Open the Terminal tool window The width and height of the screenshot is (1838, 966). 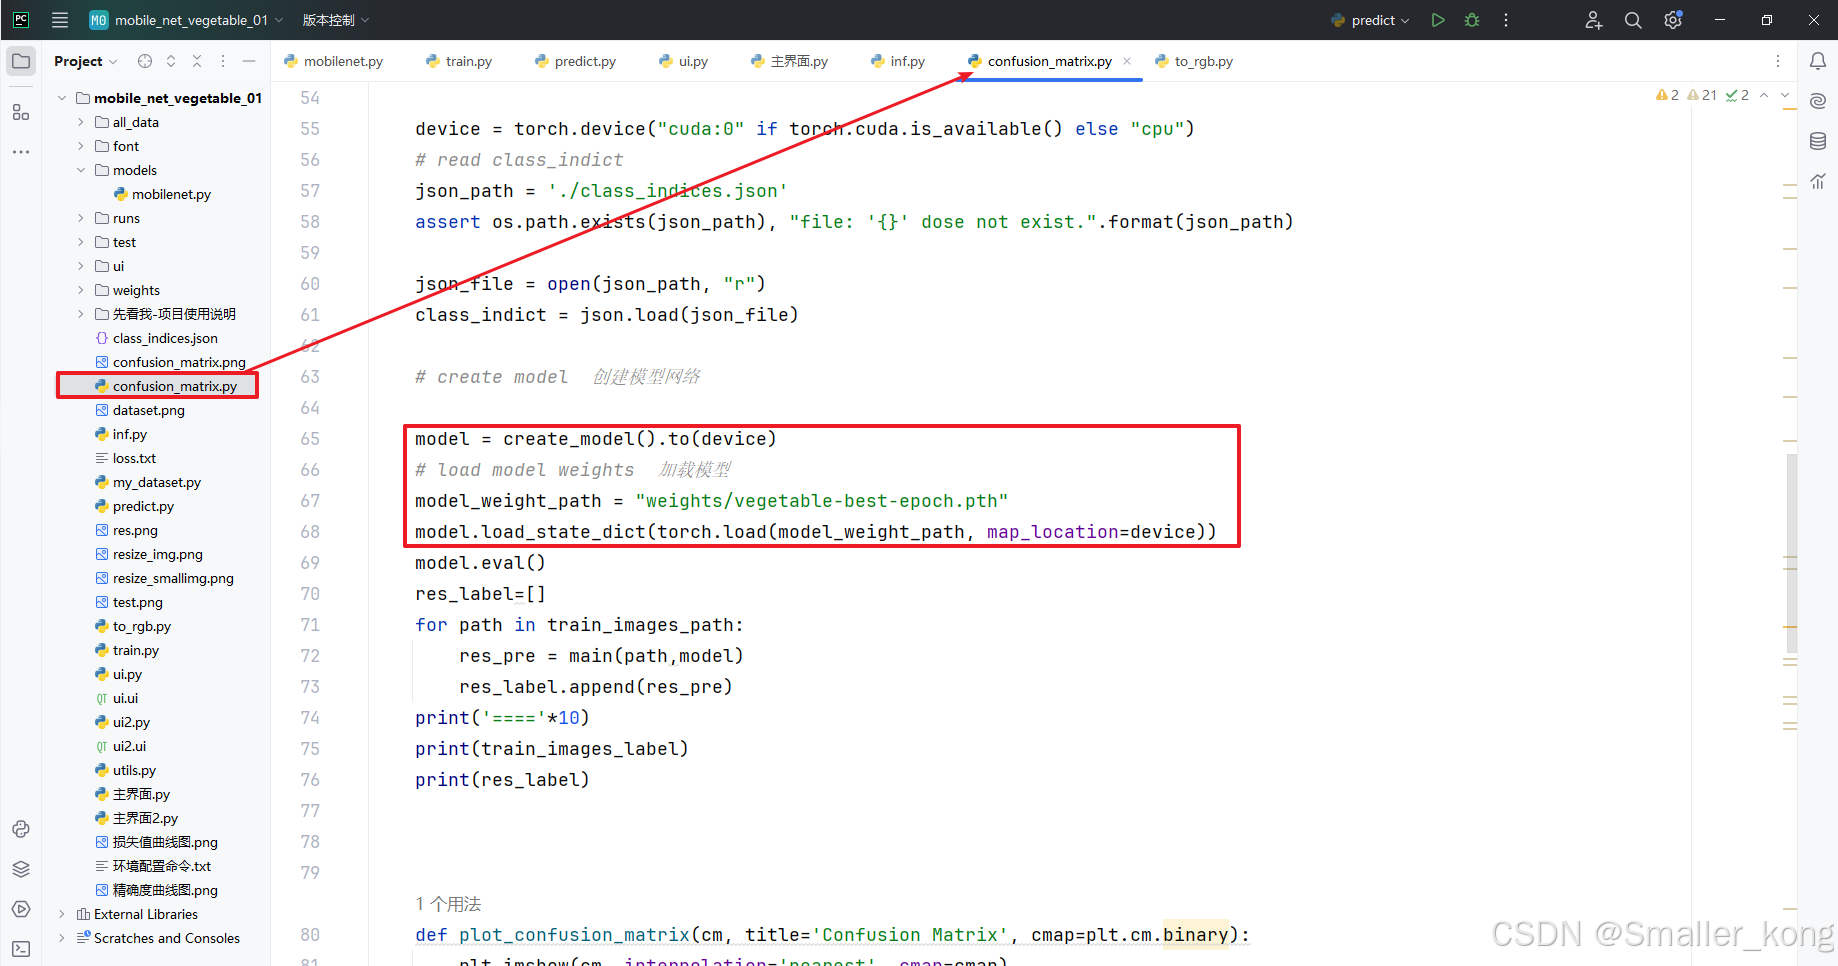(21, 949)
